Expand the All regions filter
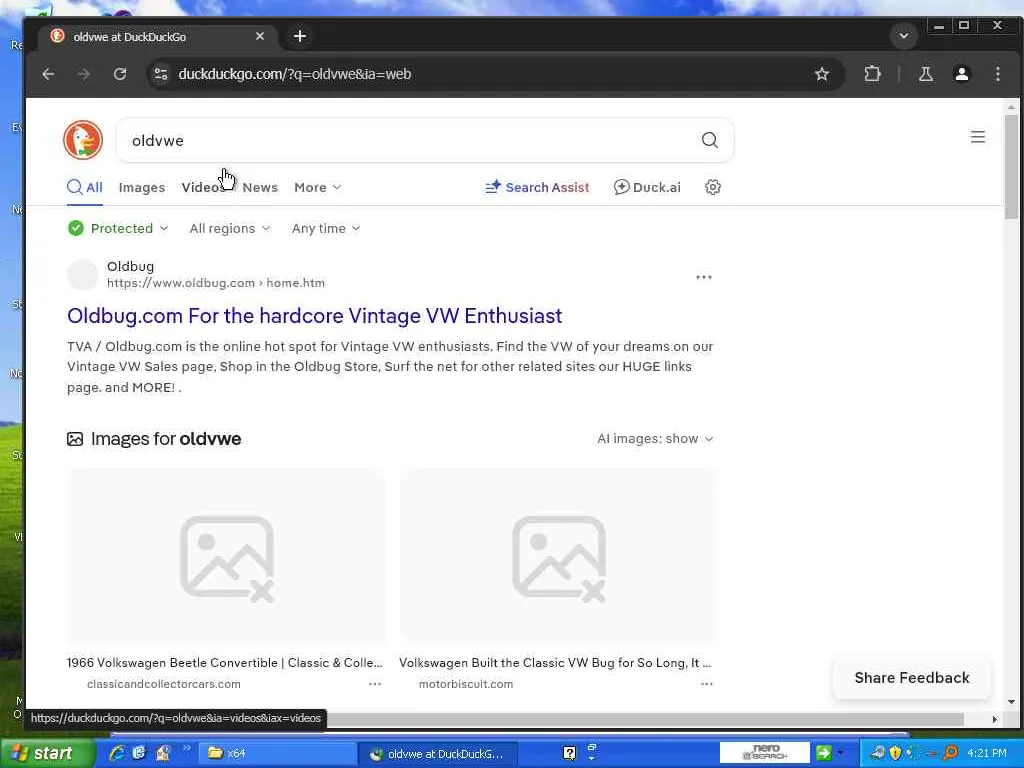Viewport: 1024px width, 768px height. 229,229
